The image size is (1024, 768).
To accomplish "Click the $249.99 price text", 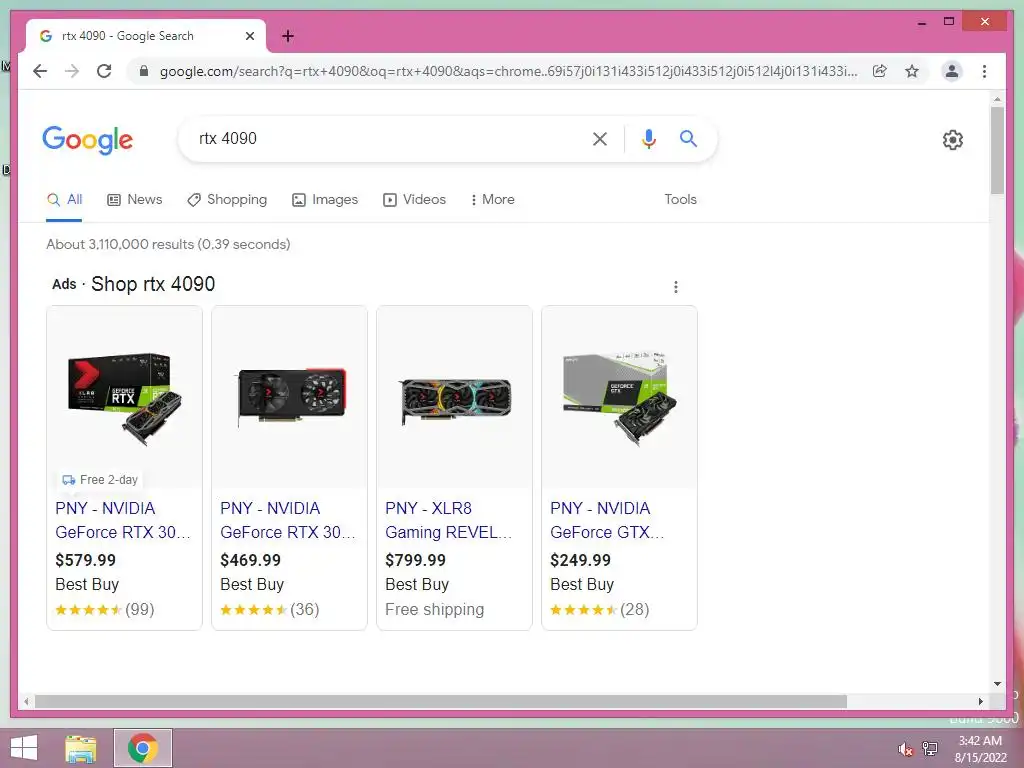I will point(581,560).
